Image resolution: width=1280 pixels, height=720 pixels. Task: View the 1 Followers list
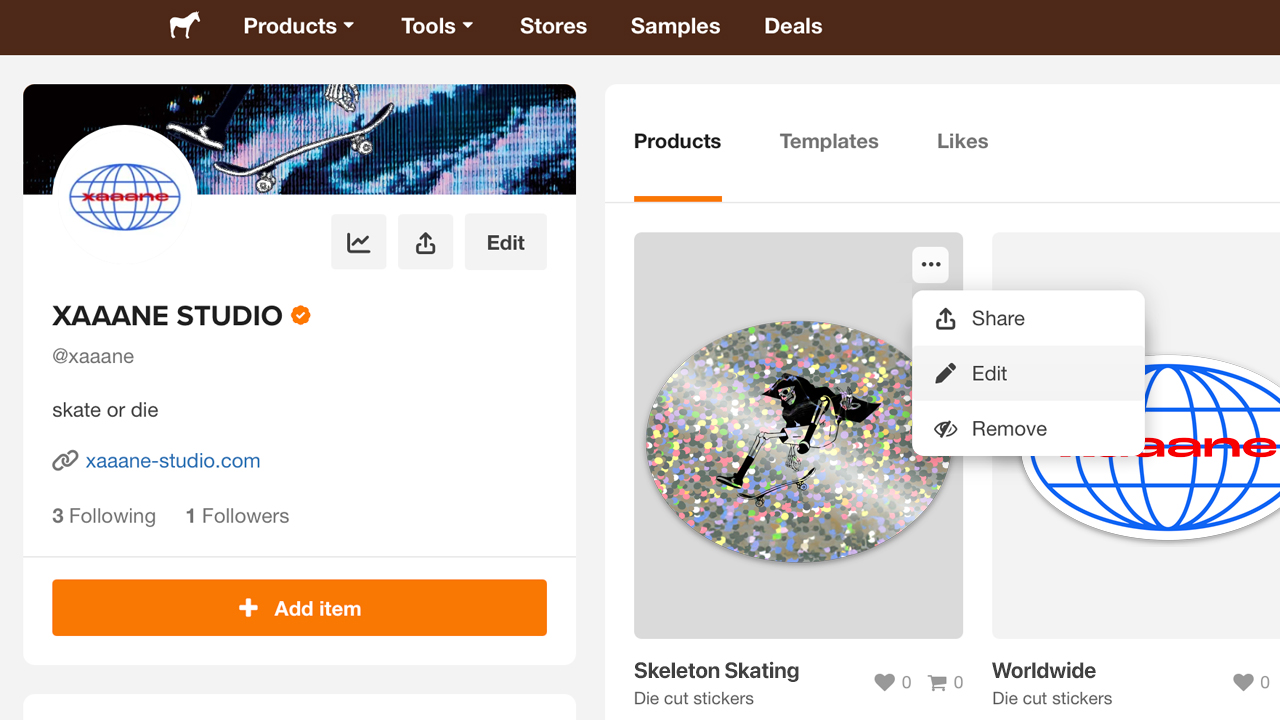pos(237,515)
